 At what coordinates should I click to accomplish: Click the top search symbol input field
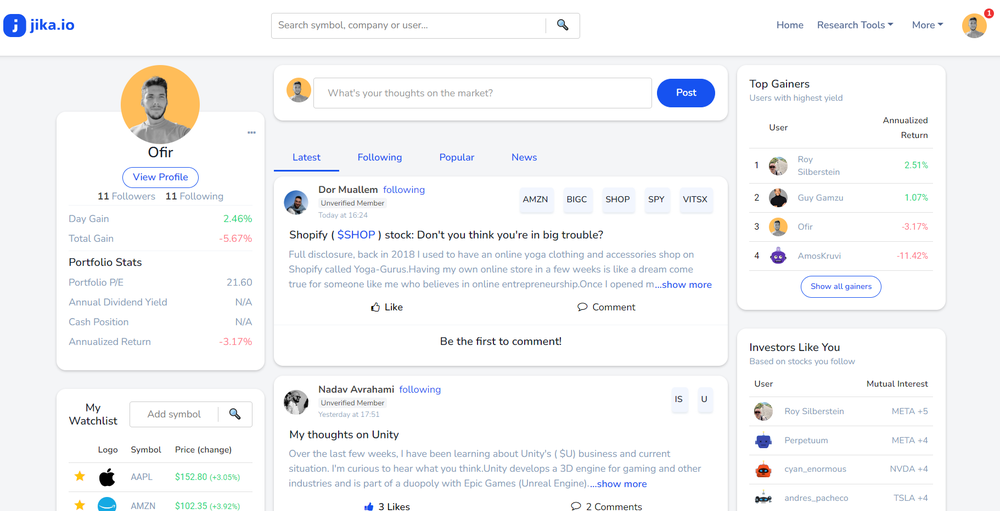(408, 26)
